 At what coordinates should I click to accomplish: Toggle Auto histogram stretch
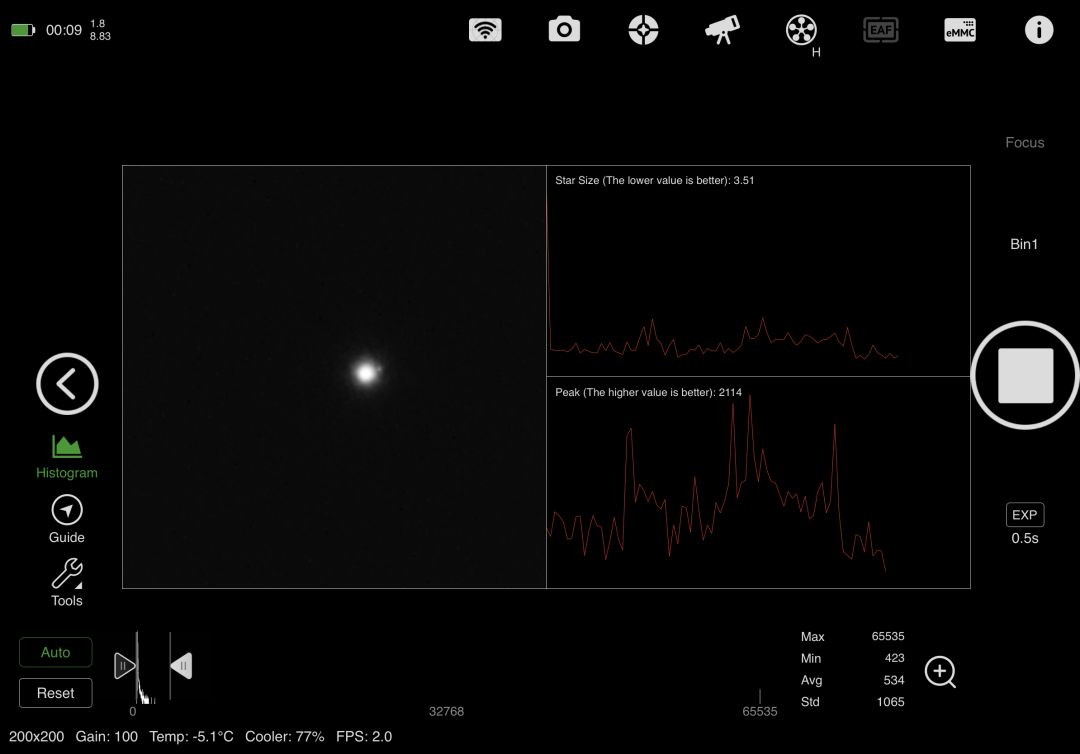[x=56, y=652]
